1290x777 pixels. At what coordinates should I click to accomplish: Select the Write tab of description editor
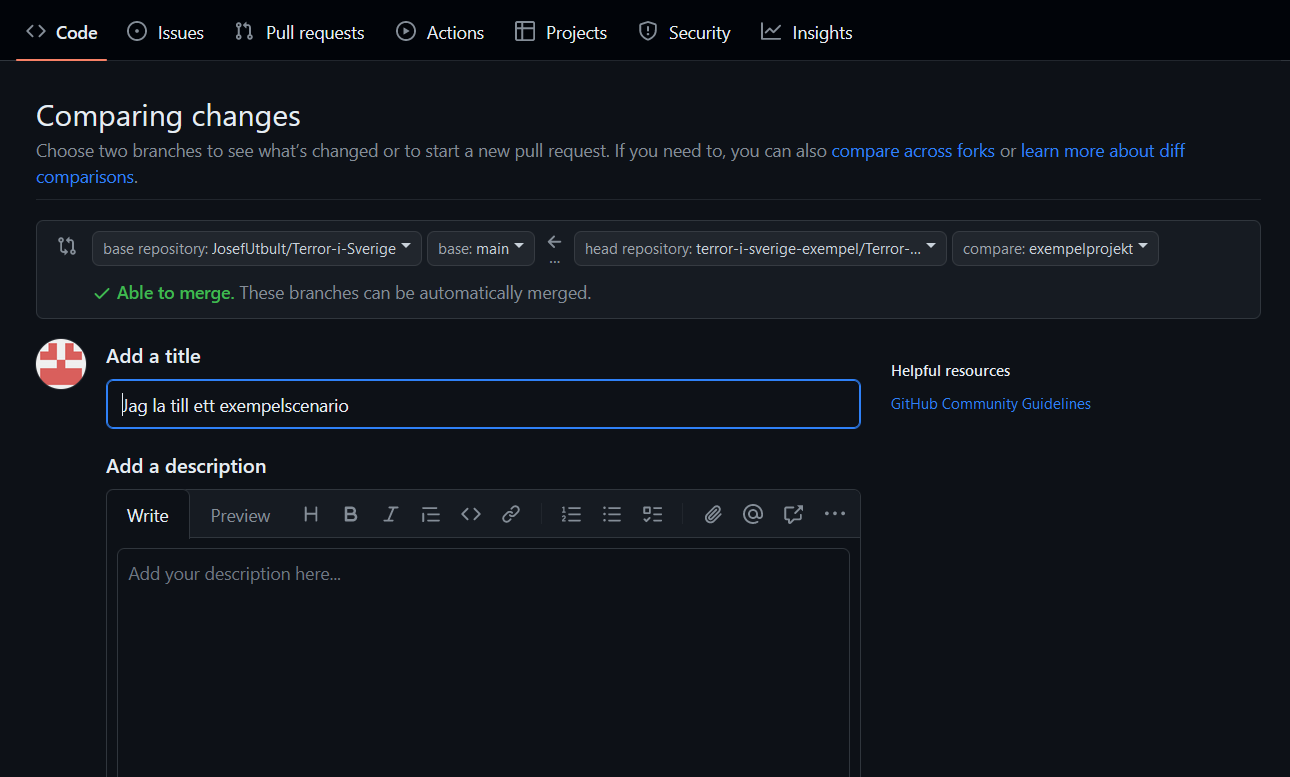pos(148,515)
